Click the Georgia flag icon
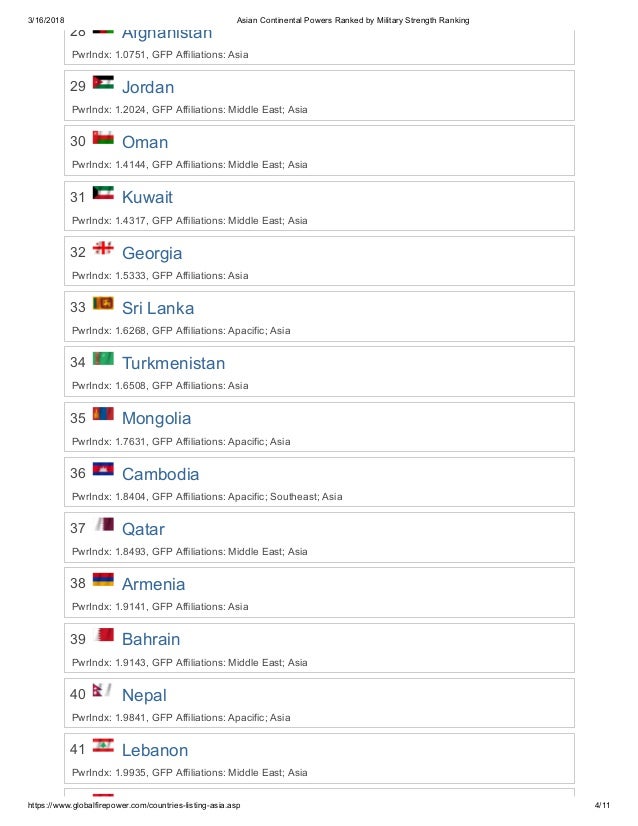Image resolution: width=638 pixels, height=826 pixels. coord(103,248)
